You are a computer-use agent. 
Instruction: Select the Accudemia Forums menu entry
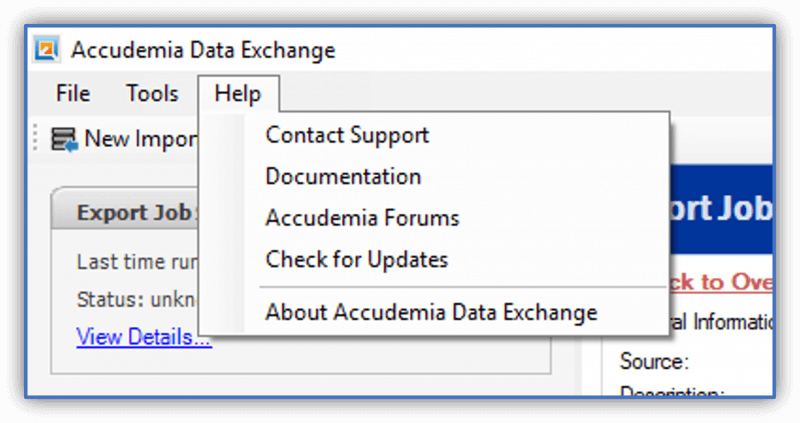coord(362,218)
